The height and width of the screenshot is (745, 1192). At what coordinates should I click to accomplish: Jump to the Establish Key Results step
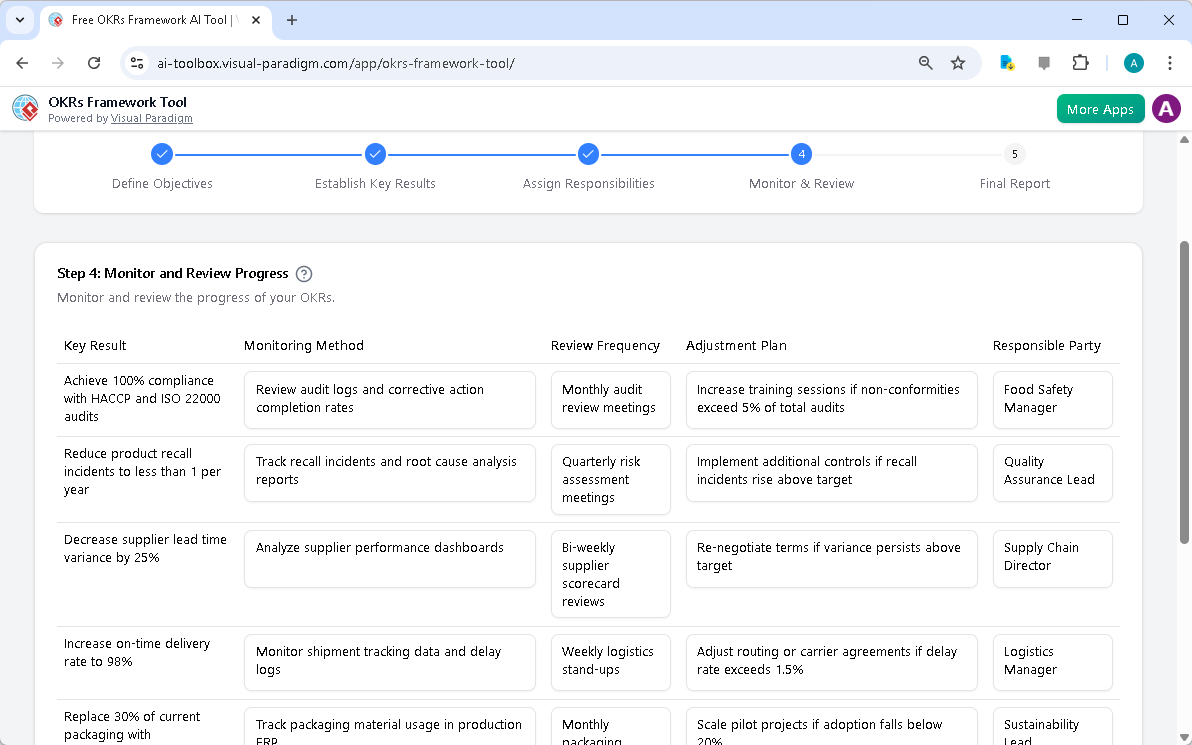point(375,154)
